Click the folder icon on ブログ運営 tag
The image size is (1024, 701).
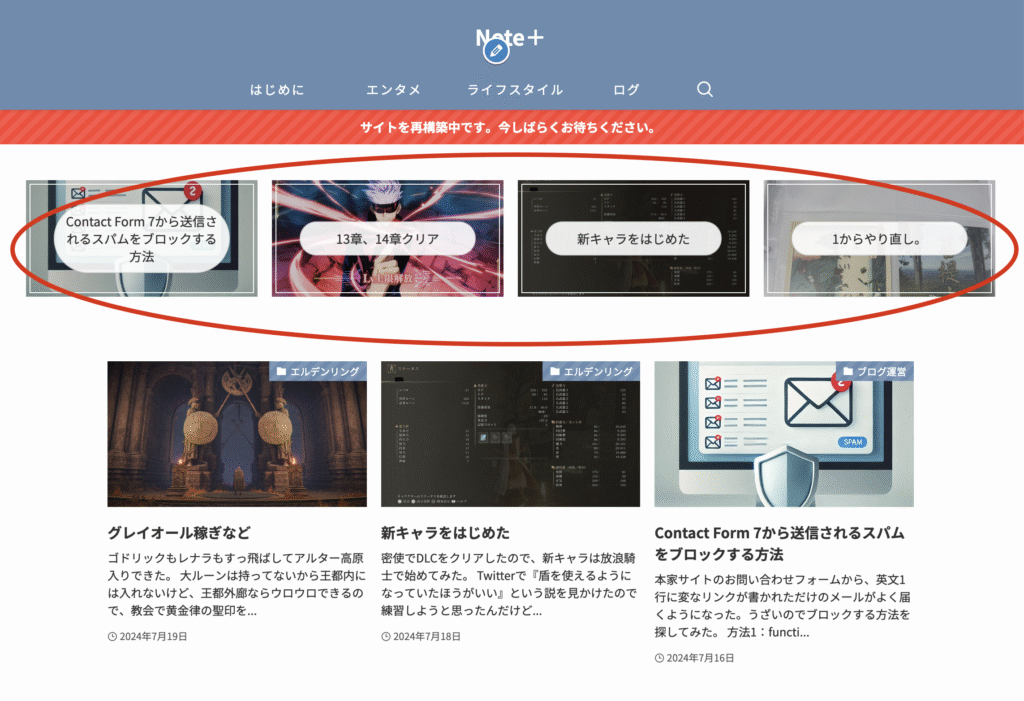[x=848, y=371]
